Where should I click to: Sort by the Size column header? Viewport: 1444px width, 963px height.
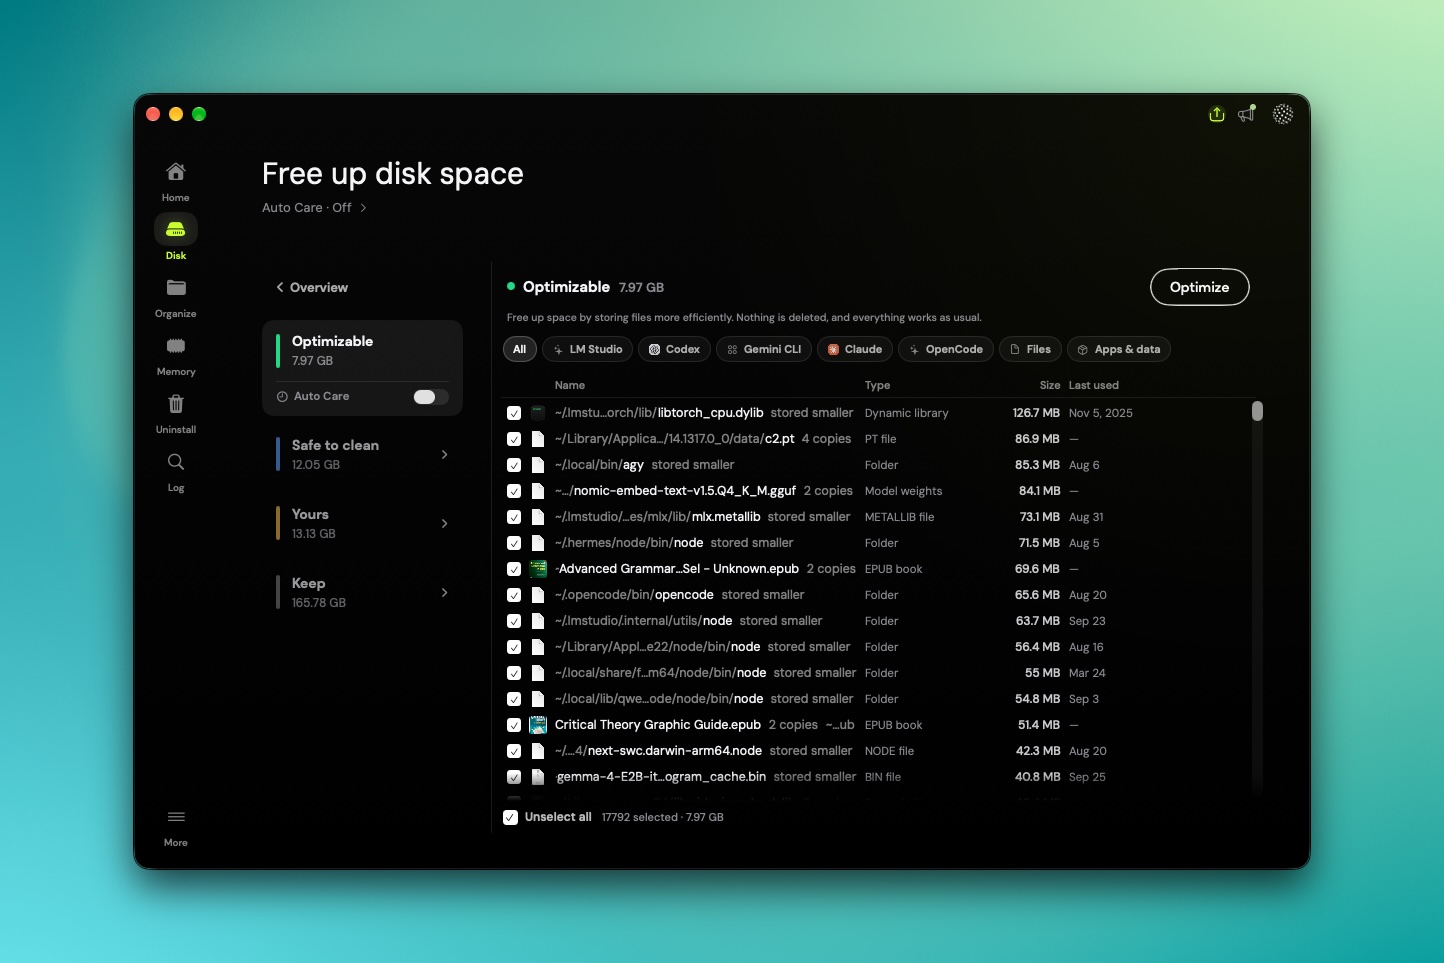(1050, 385)
